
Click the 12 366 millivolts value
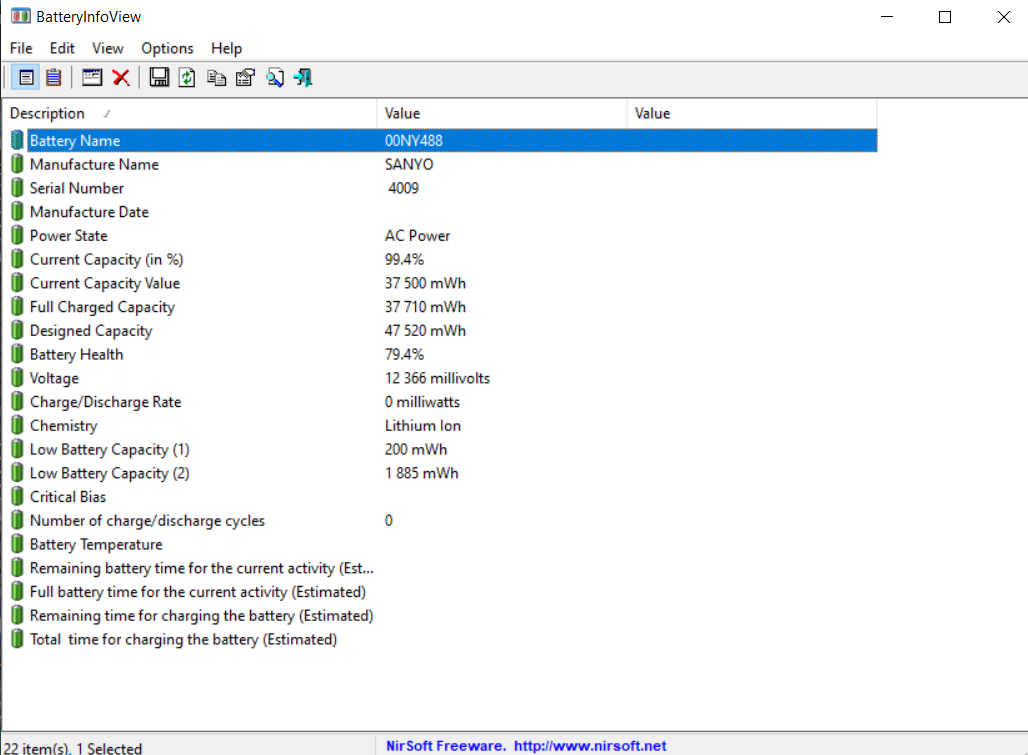pos(437,378)
